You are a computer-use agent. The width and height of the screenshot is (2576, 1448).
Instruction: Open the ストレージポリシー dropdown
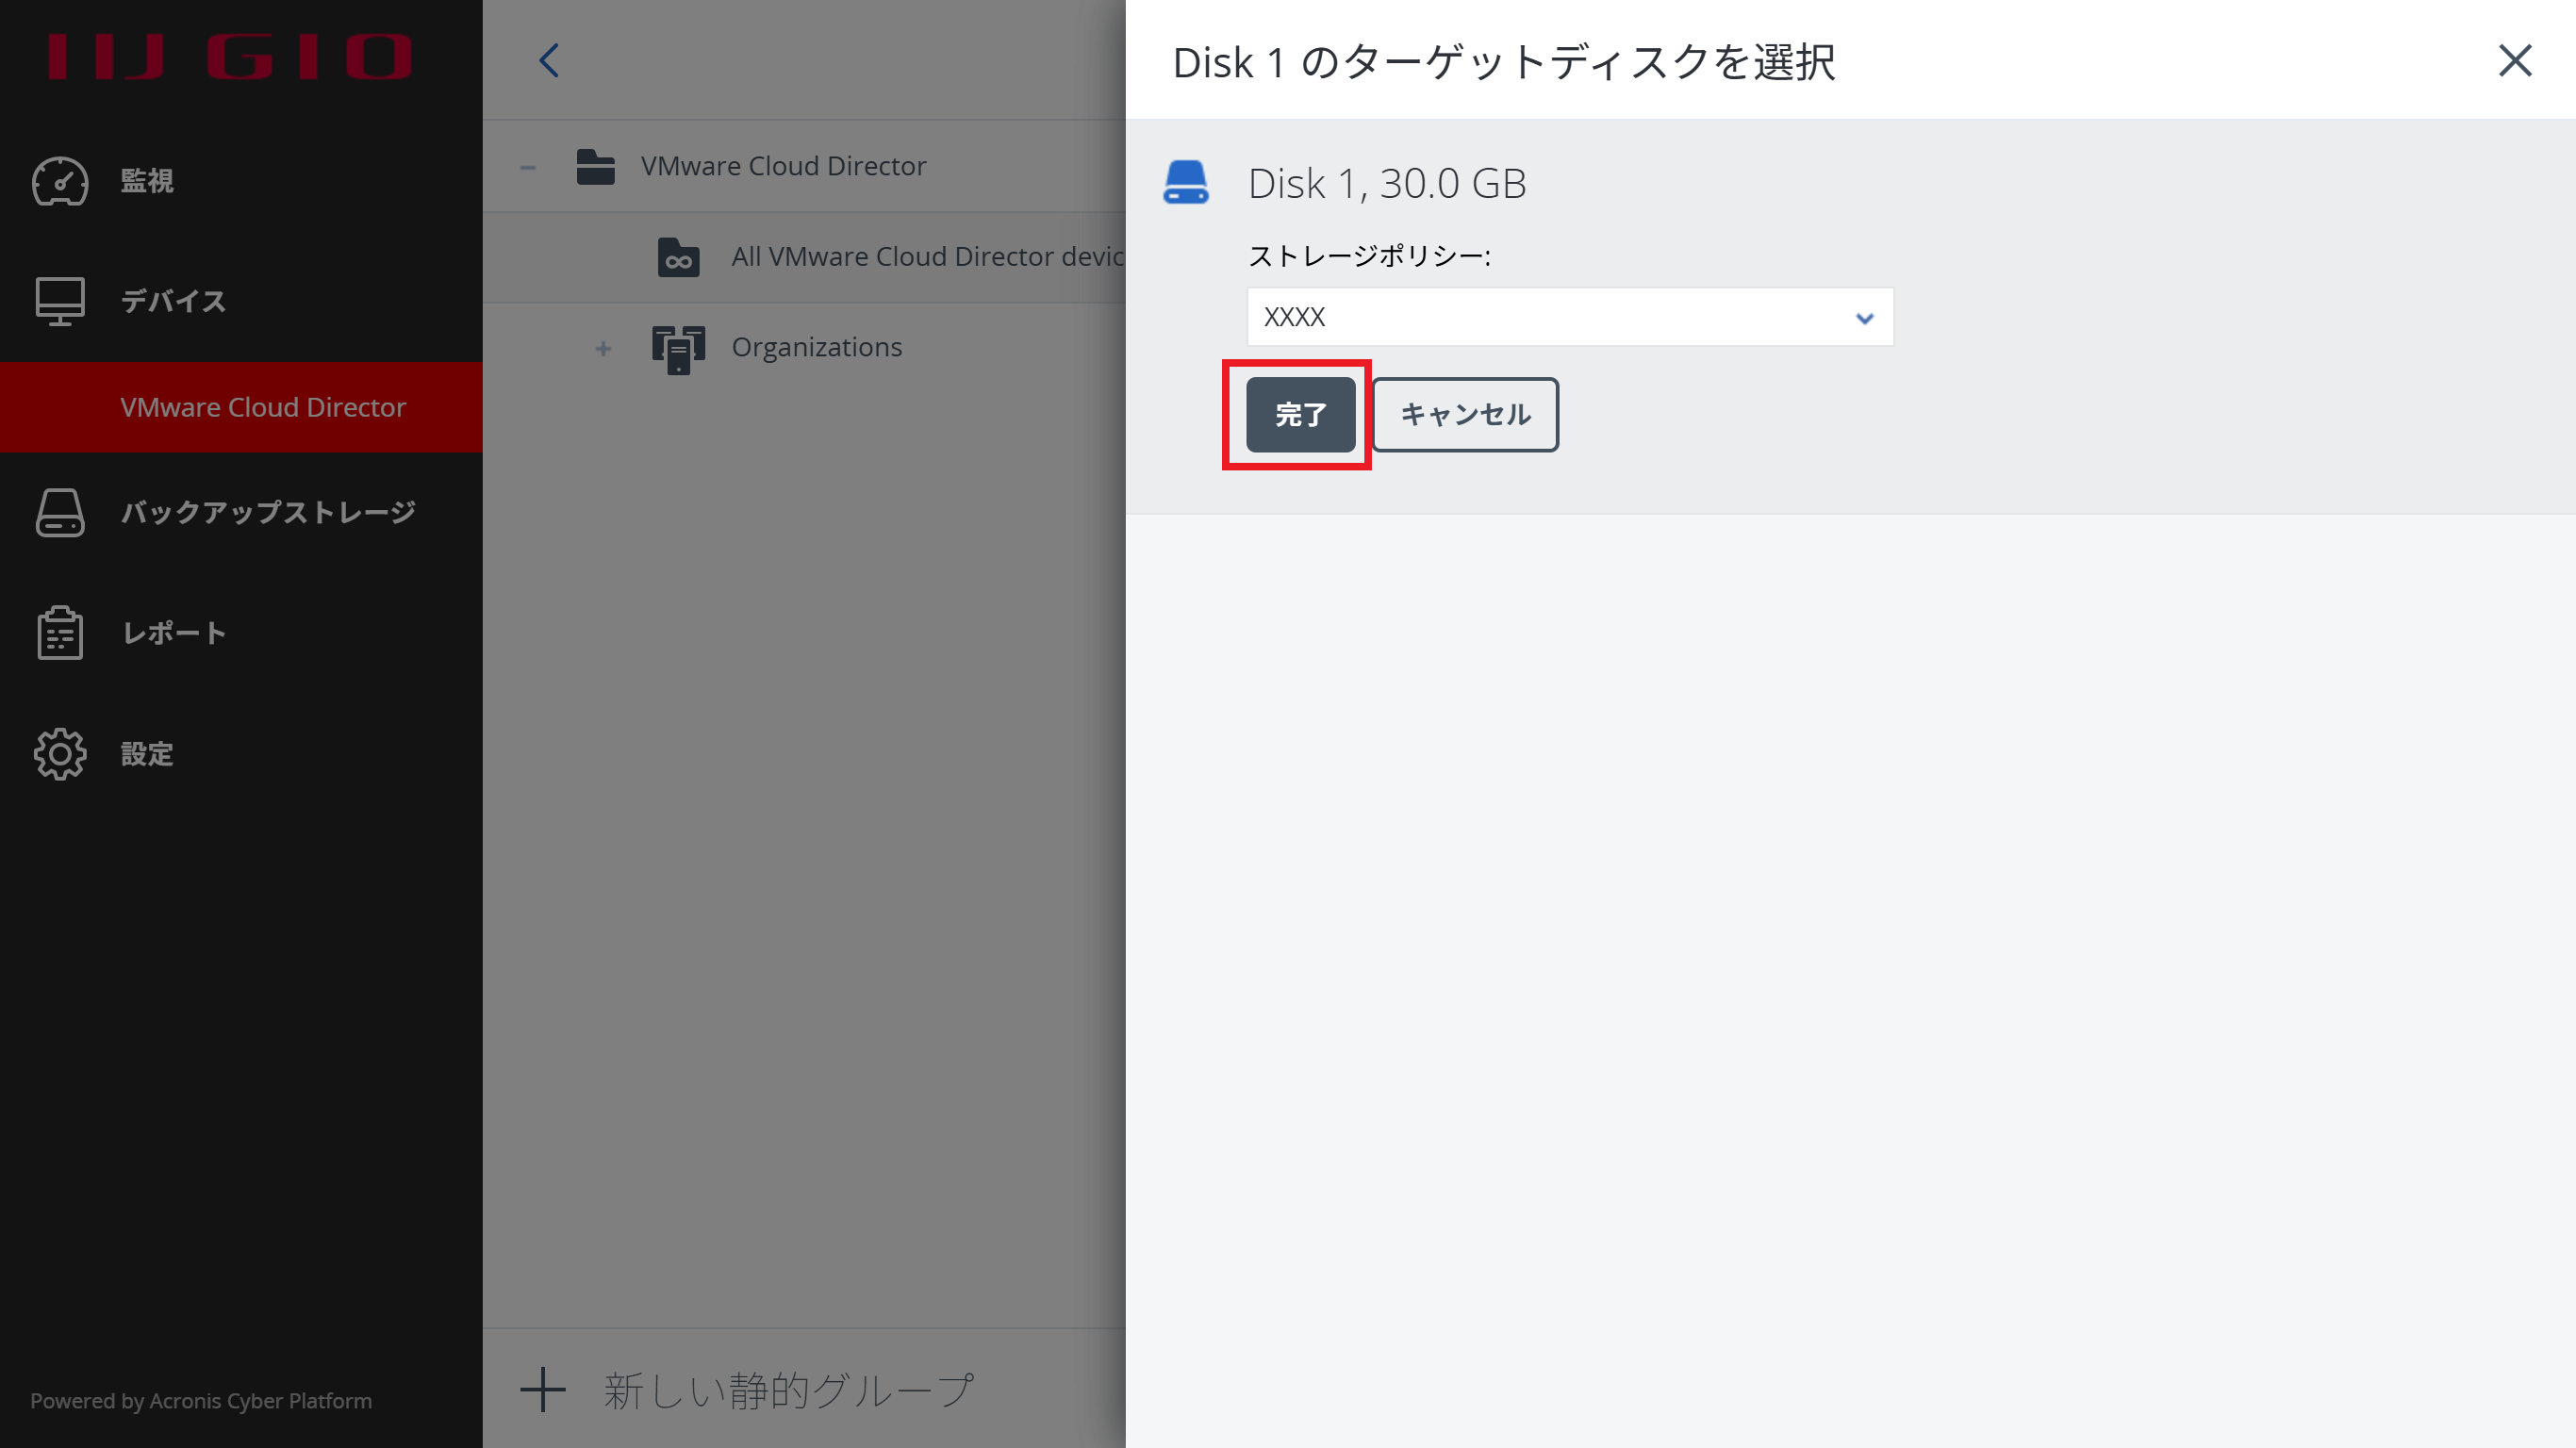pyautogui.click(x=1569, y=317)
